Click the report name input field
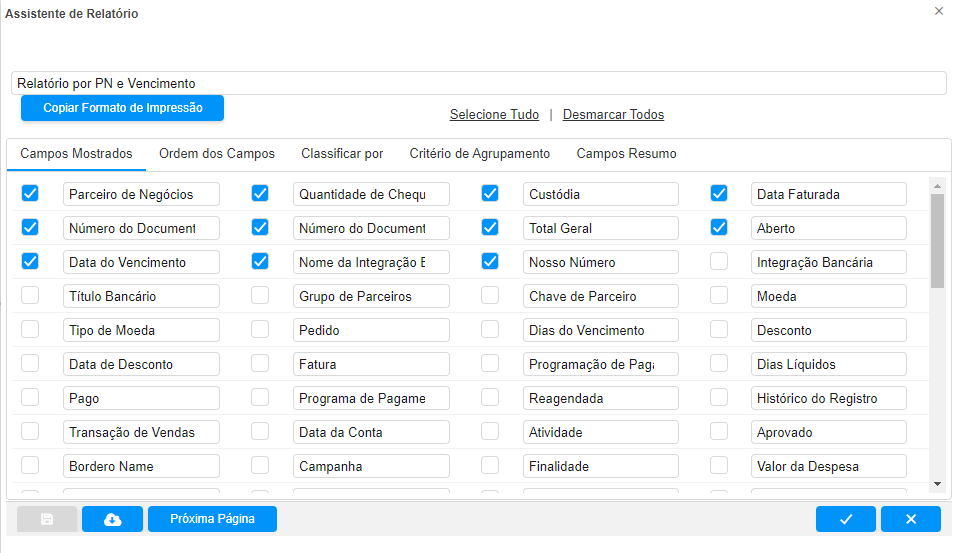953x553 pixels. click(478, 84)
